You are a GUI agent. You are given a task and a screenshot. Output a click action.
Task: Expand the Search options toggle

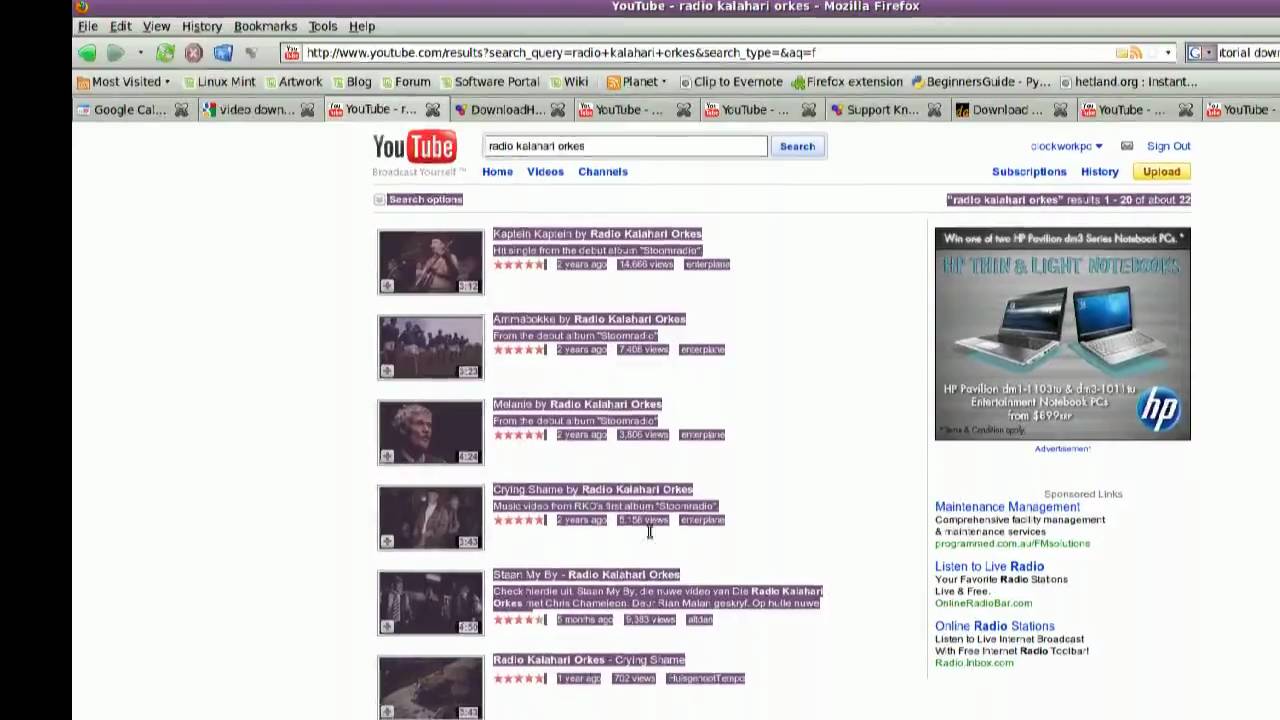coord(418,200)
